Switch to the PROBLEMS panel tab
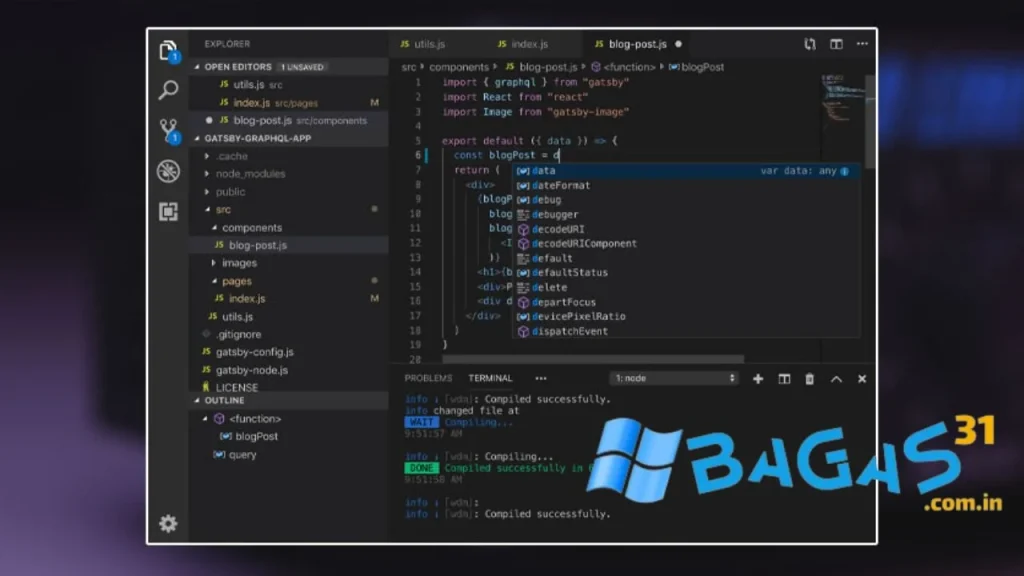 [428, 379]
